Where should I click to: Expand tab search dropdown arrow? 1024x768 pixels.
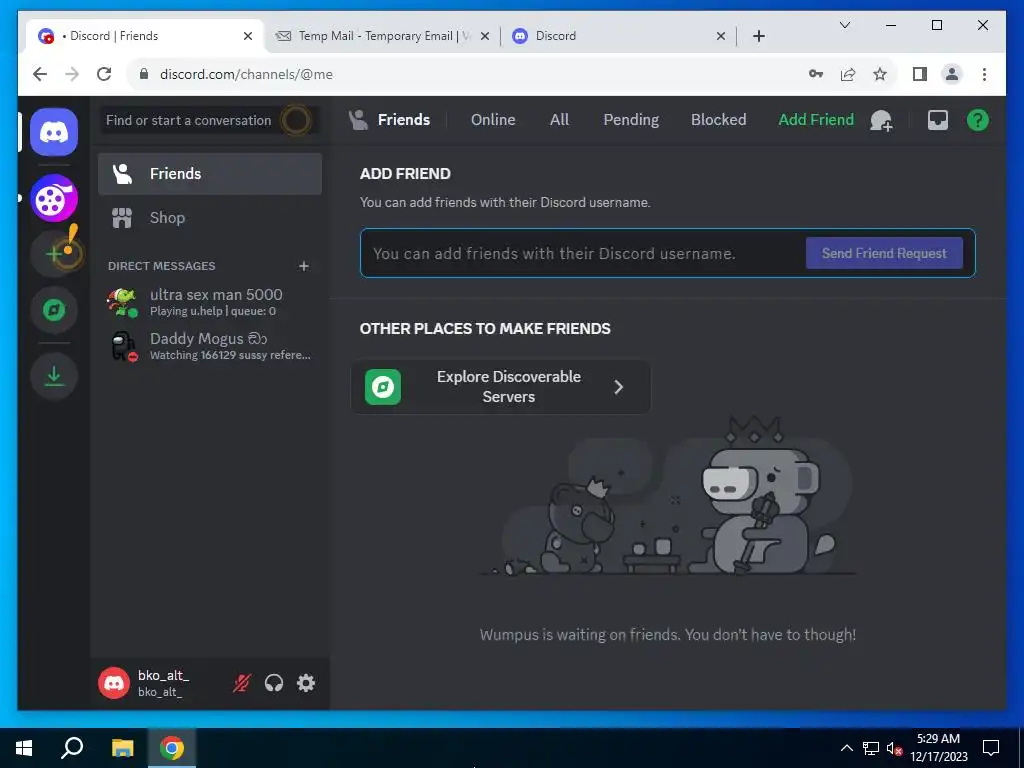coord(844,25)
